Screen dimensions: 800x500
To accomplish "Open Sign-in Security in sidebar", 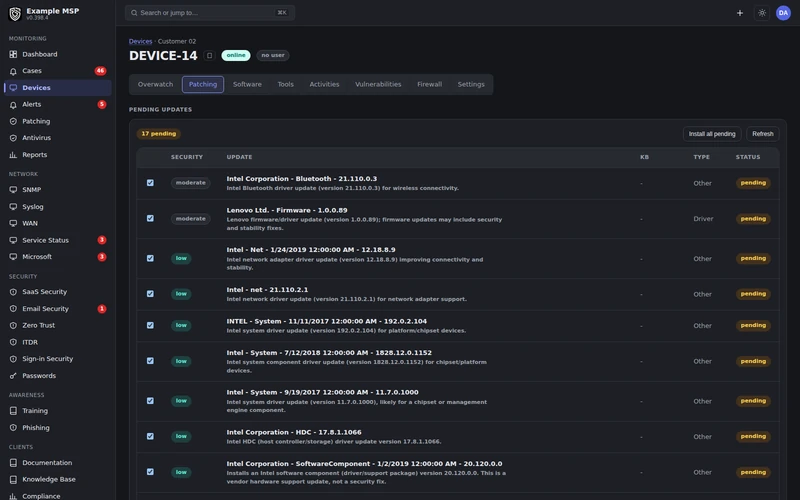I will tap(57, 359).
